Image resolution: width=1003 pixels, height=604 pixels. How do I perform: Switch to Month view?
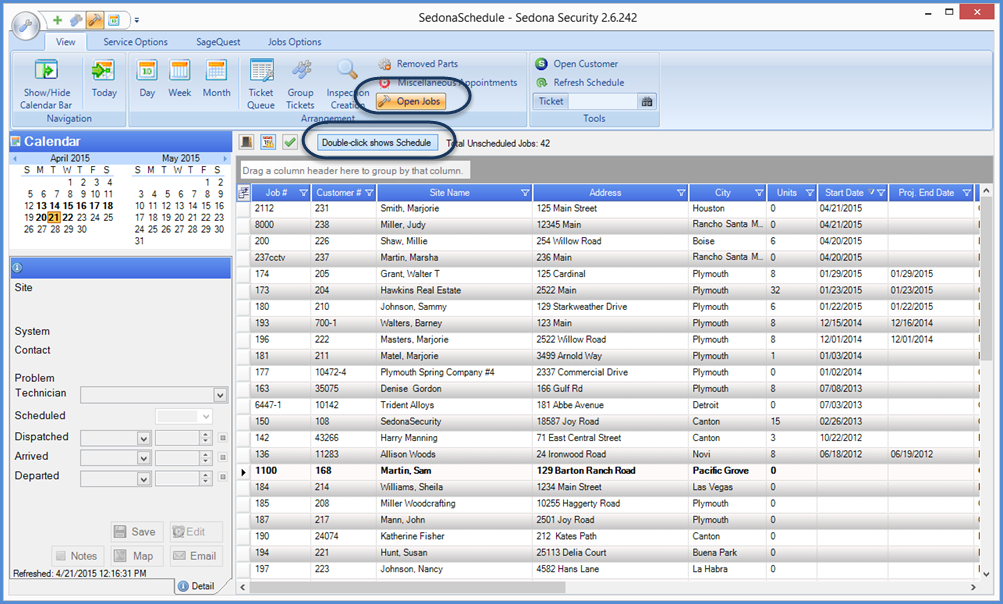[x=216, y=79]
